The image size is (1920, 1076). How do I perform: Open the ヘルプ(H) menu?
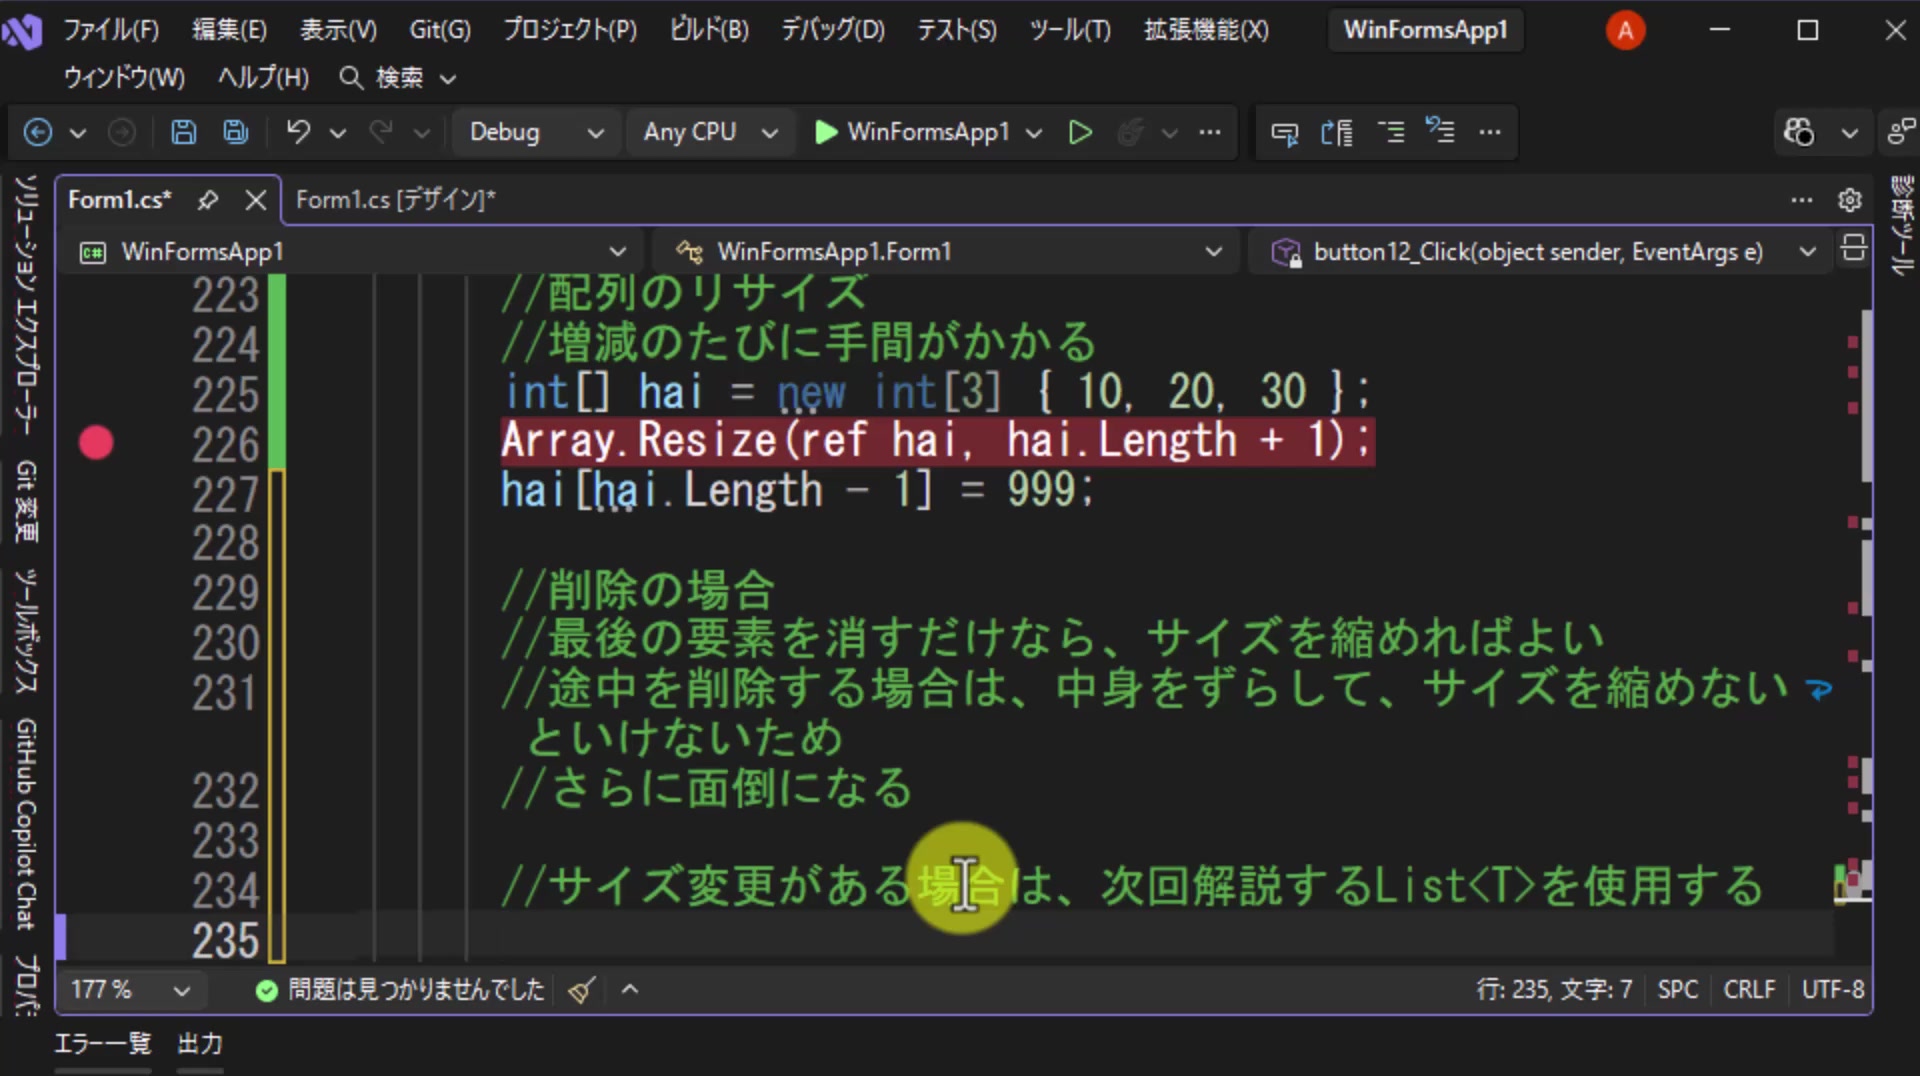263,78
